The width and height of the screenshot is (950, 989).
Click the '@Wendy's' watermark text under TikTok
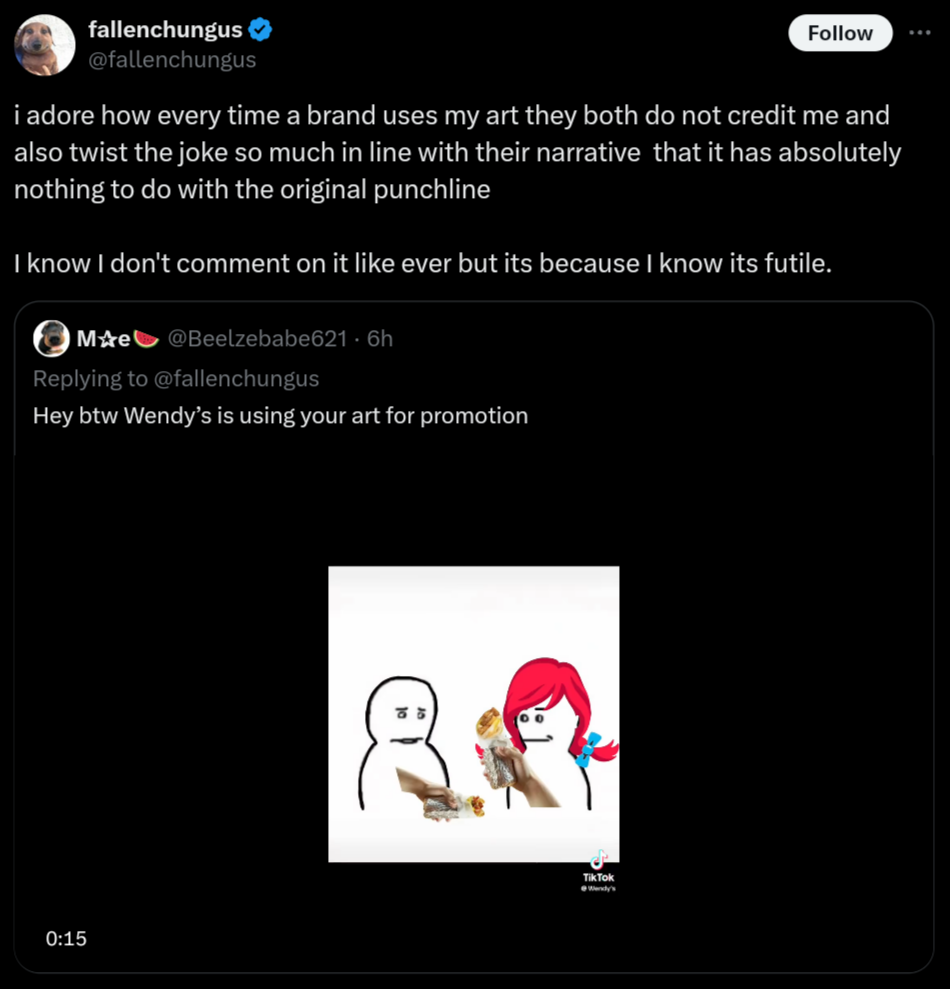(x=599, y=888)
